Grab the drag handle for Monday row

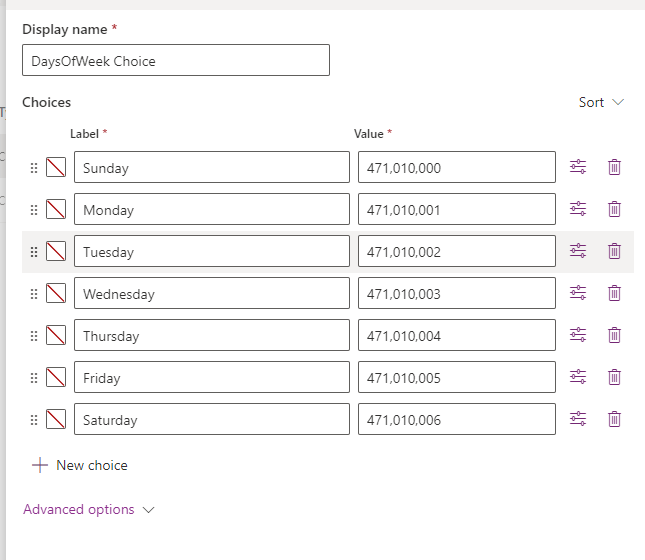click(34, 210)
